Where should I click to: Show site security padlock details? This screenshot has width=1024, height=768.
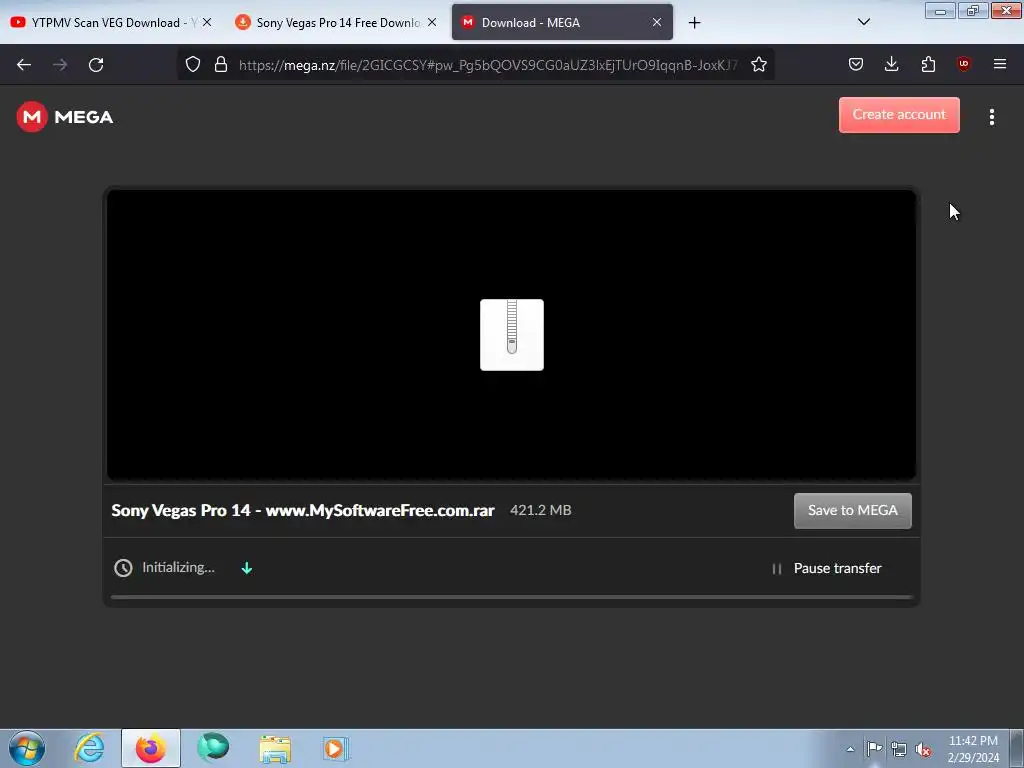221,65
